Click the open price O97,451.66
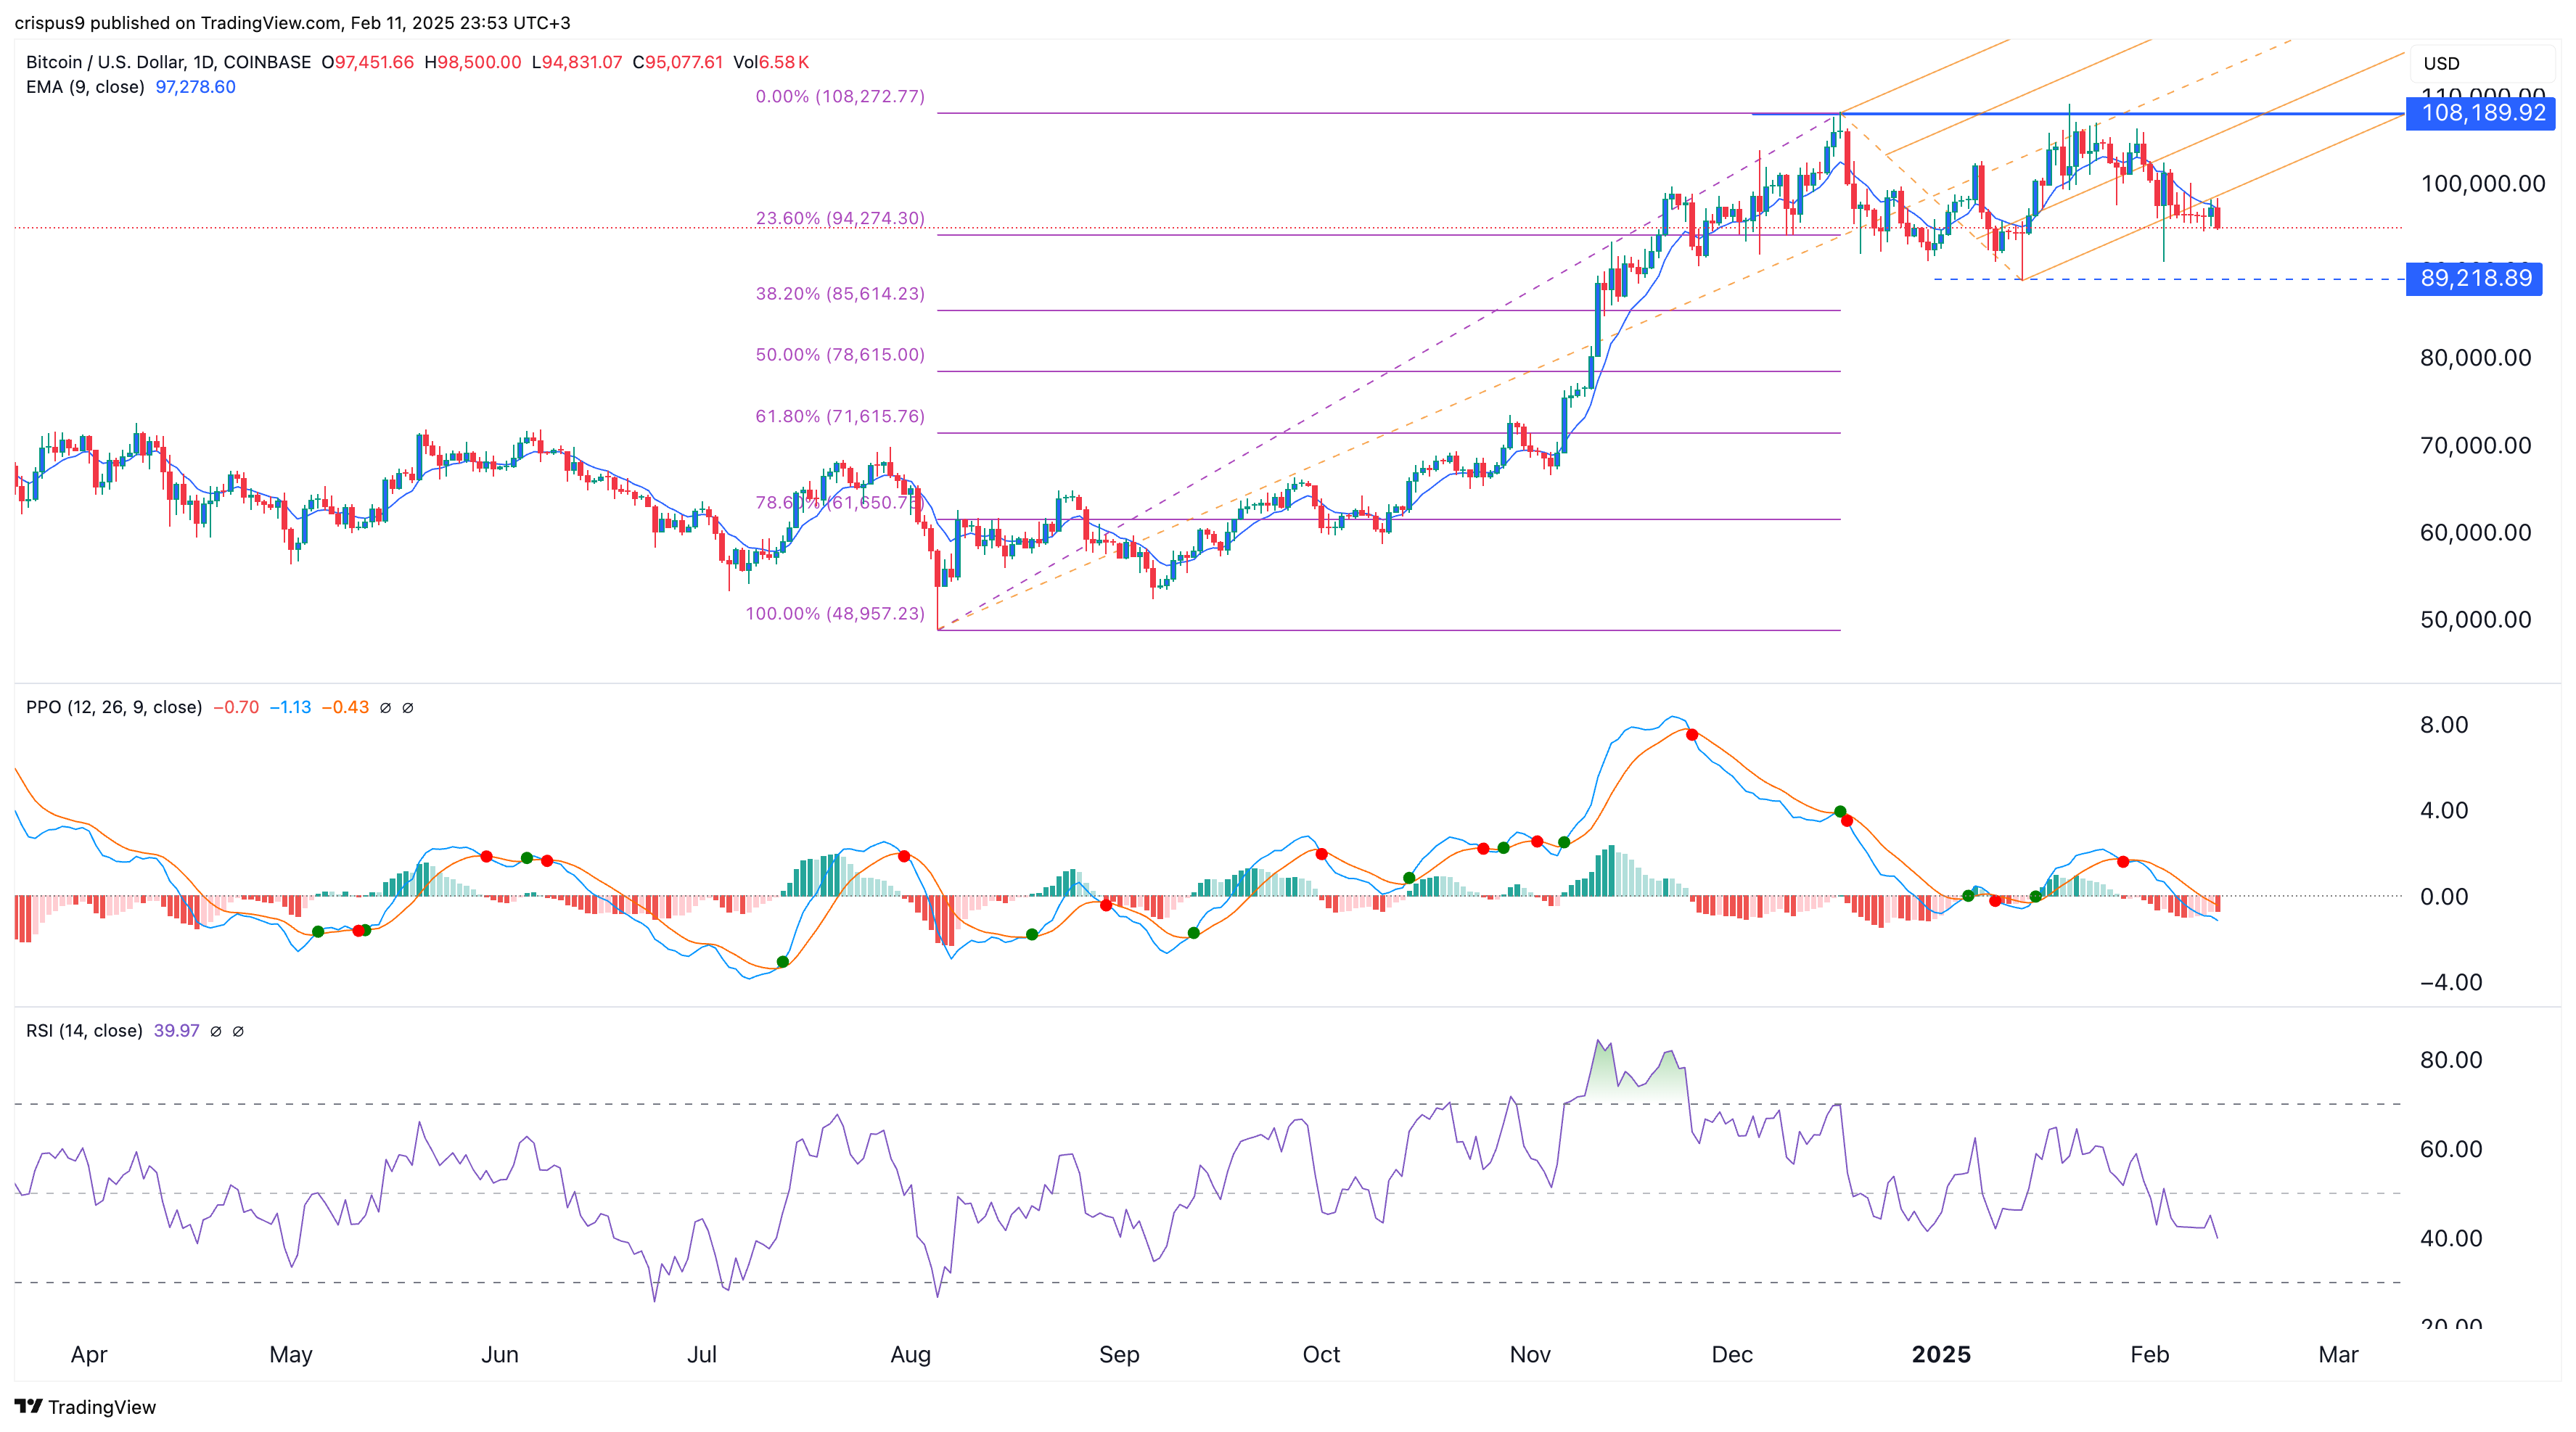Screen dimensions: 2576x1432 click(368, 62)
